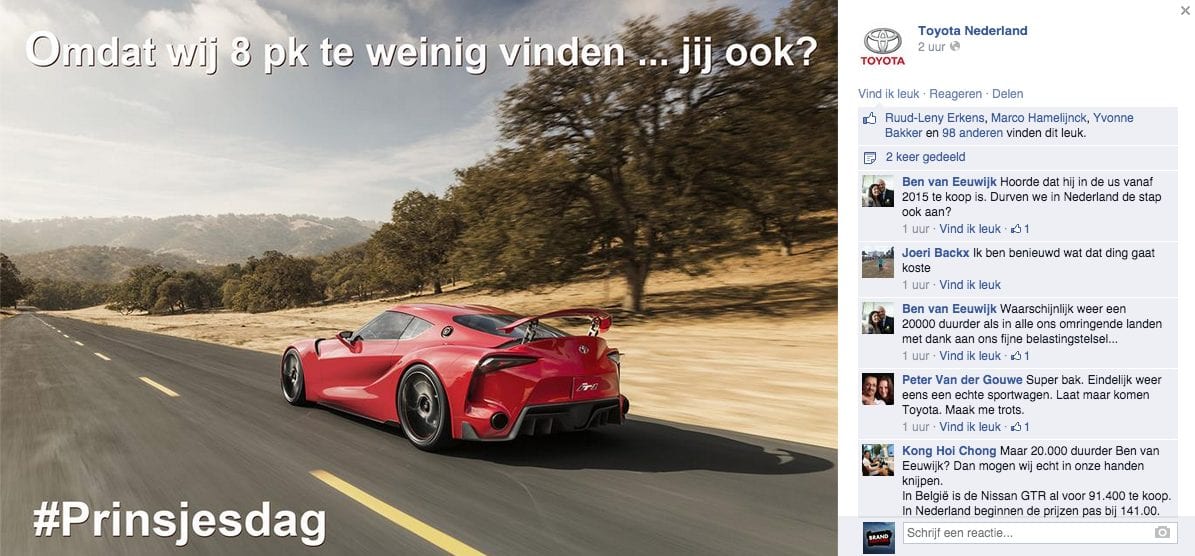This screenshot has height=556, width=1195.
Task: Click 'Delen' to share the post
Action: point(1008,94)
